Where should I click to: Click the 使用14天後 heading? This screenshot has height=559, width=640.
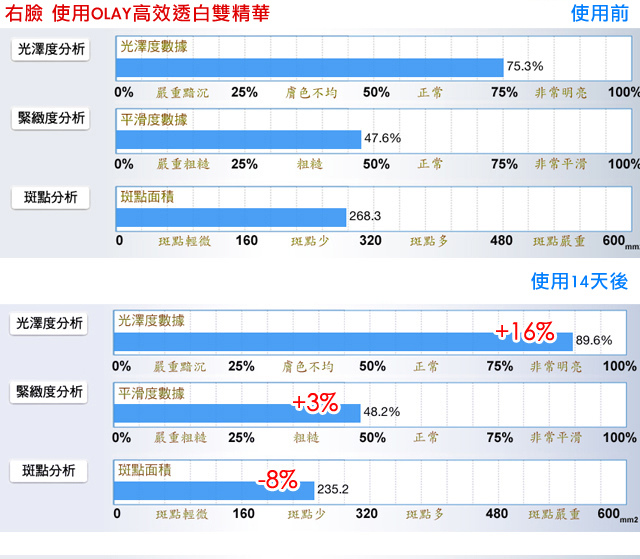[579, 281]
